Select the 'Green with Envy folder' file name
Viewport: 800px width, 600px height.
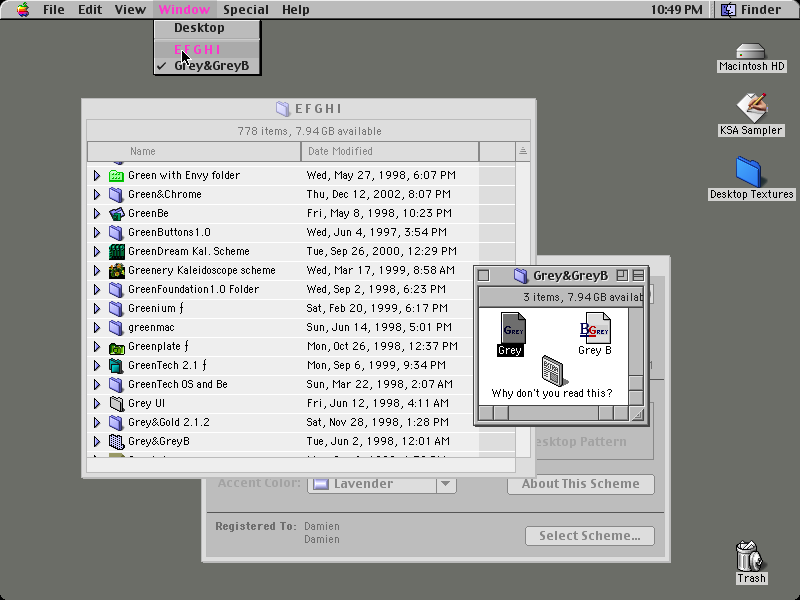184,176
